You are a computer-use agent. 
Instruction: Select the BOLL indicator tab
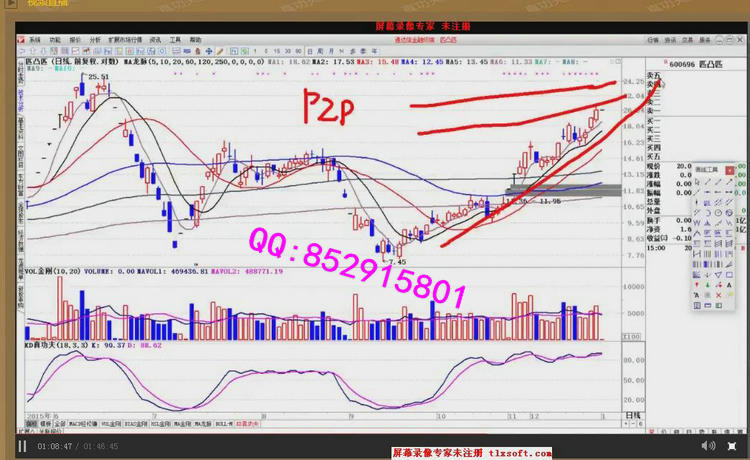coord(216,424)
